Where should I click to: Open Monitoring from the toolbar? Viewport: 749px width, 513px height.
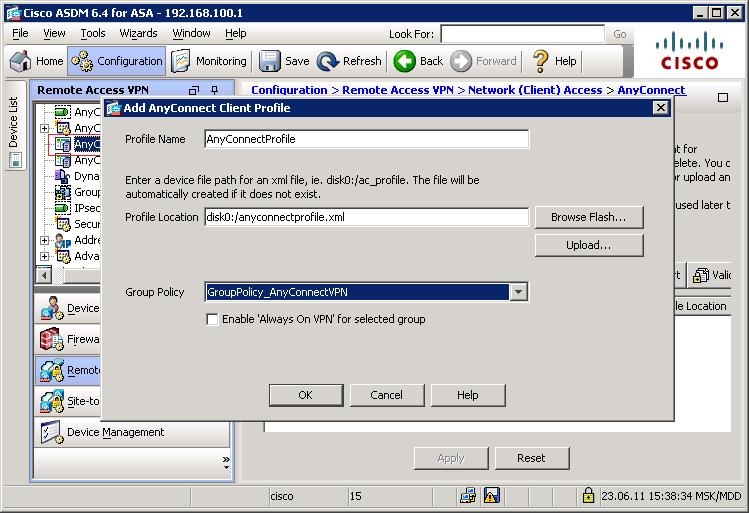click(209, 61)
